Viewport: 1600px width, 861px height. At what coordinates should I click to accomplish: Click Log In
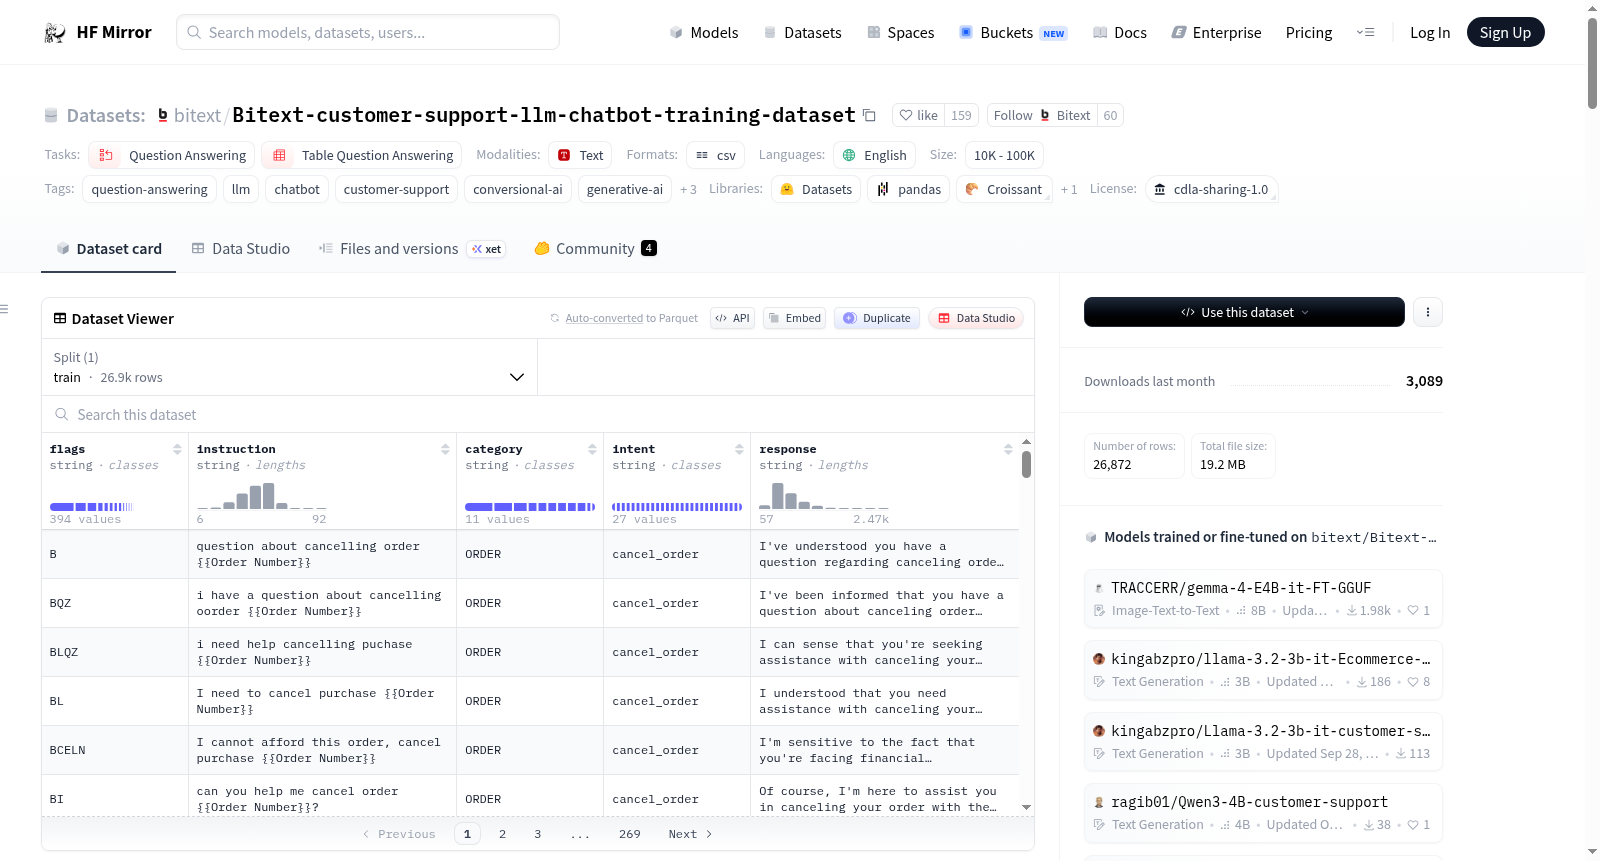[x=1430, y=33]
